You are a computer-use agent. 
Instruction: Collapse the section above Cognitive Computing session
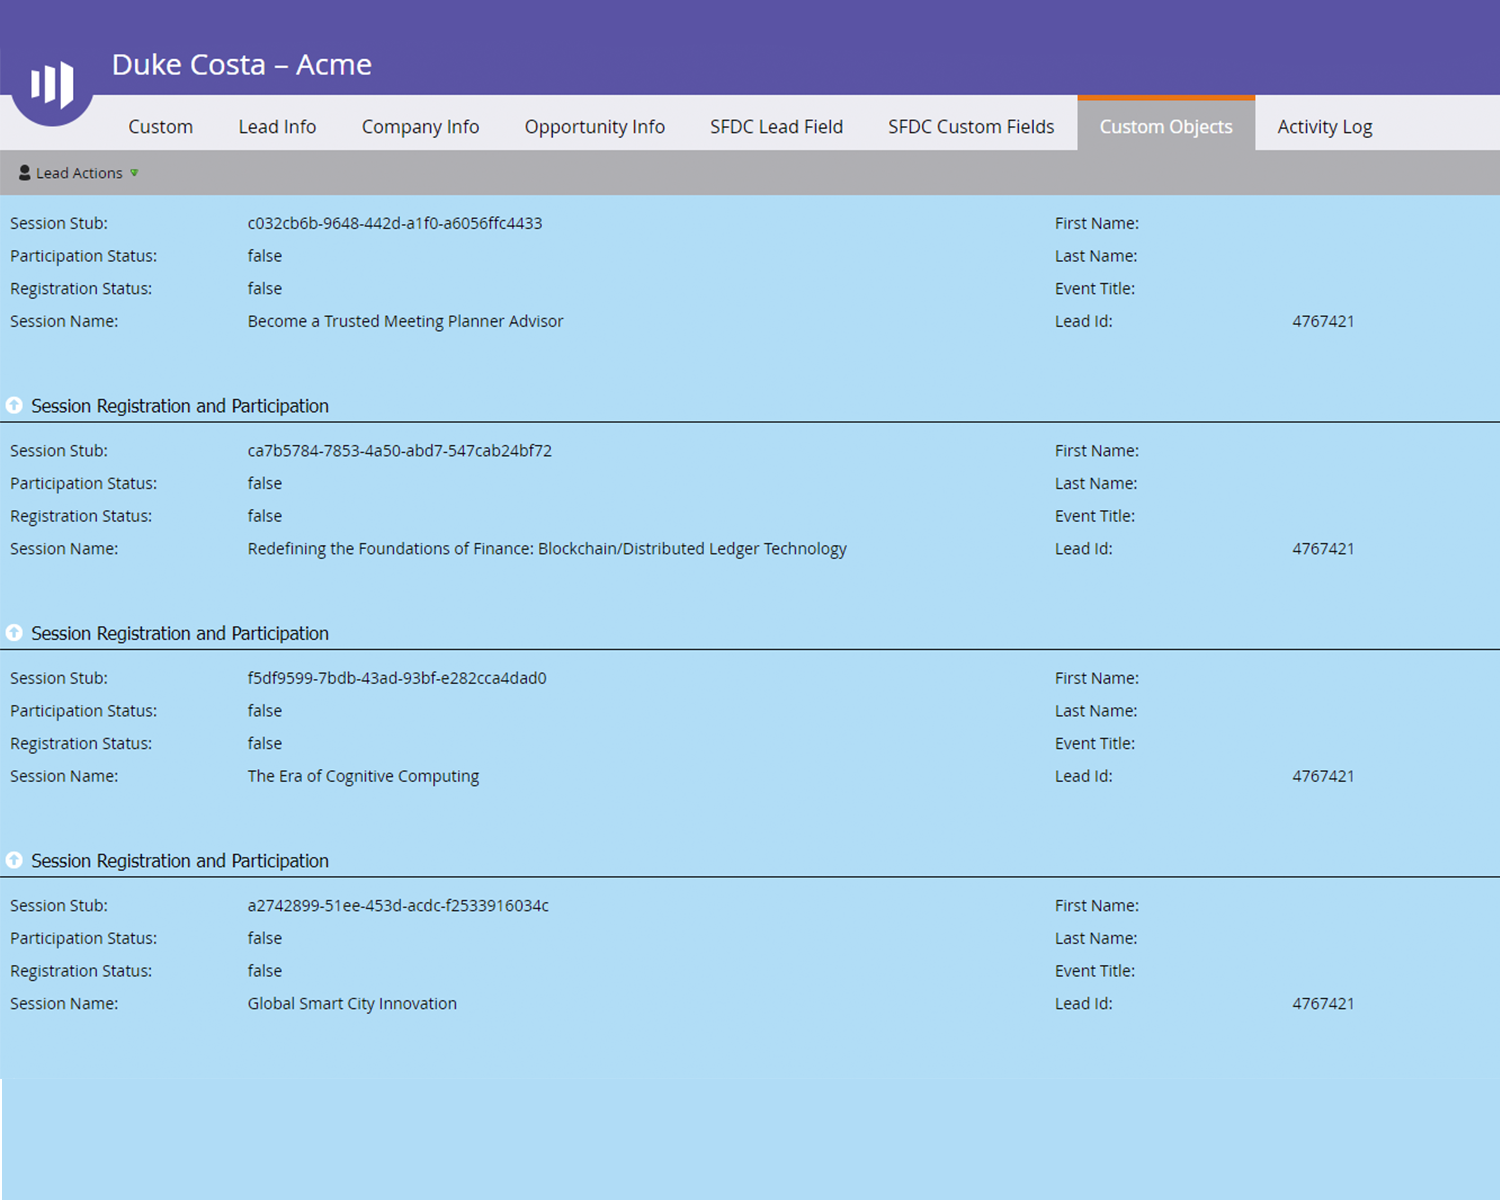point(14,633)
